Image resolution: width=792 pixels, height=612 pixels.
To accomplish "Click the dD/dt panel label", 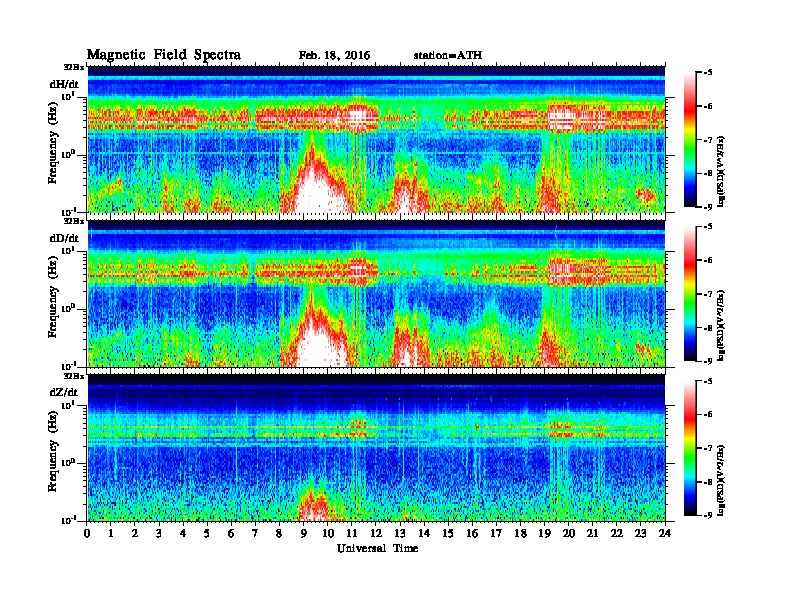I will [64, 238].
